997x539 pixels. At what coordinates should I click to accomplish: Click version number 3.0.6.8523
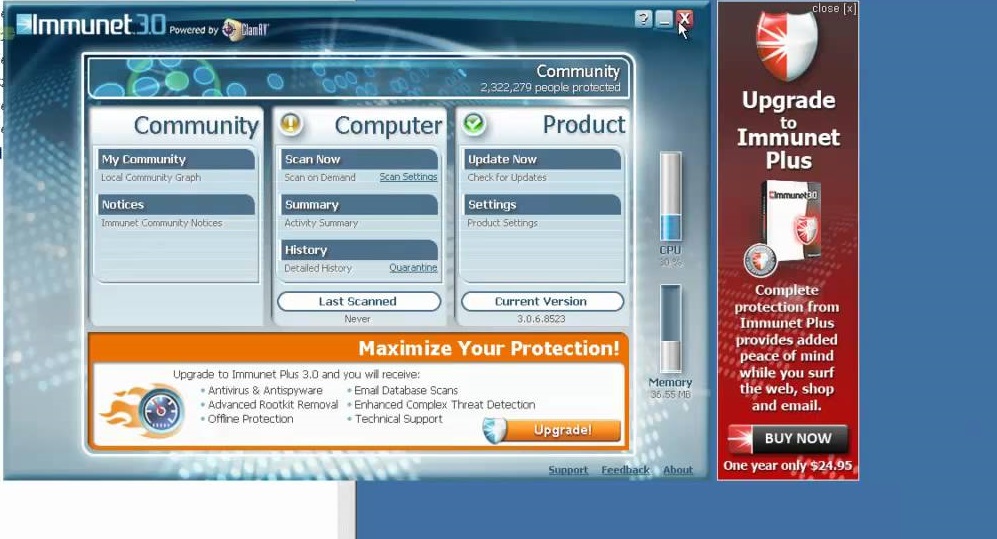pos(541,319)
